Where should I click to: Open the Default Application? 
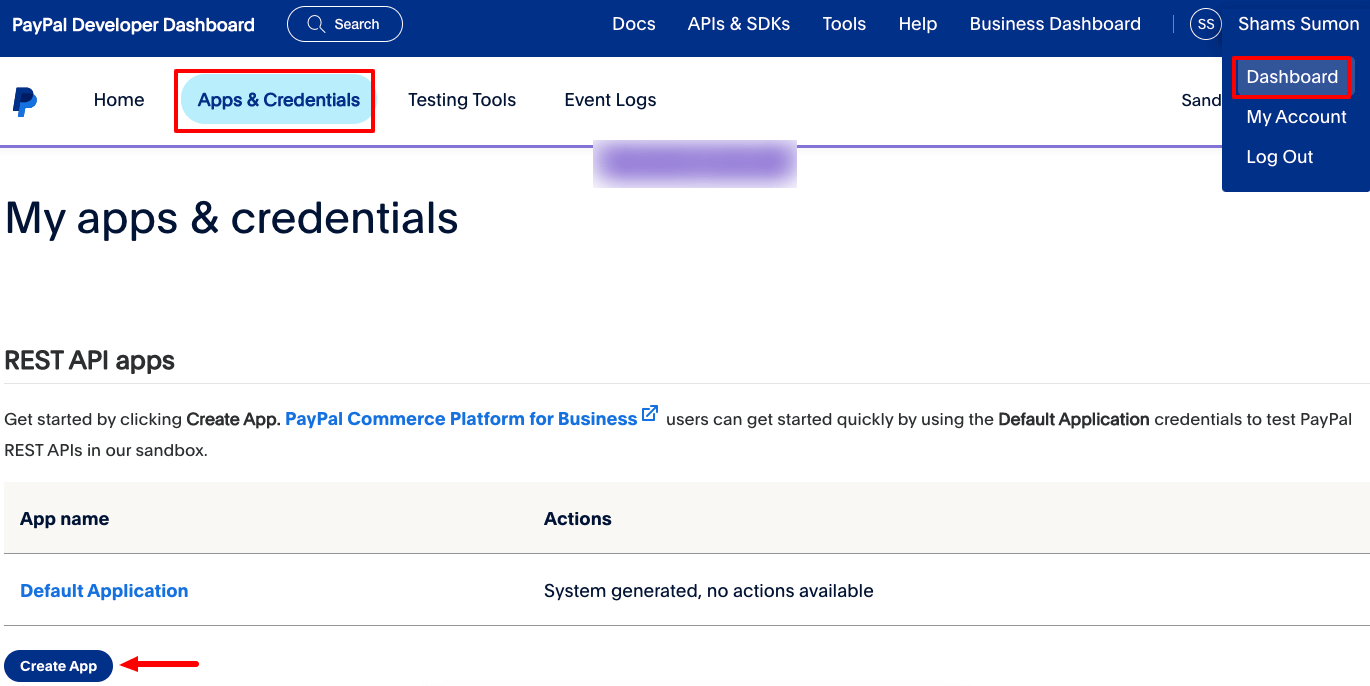(x=104, y=590)
